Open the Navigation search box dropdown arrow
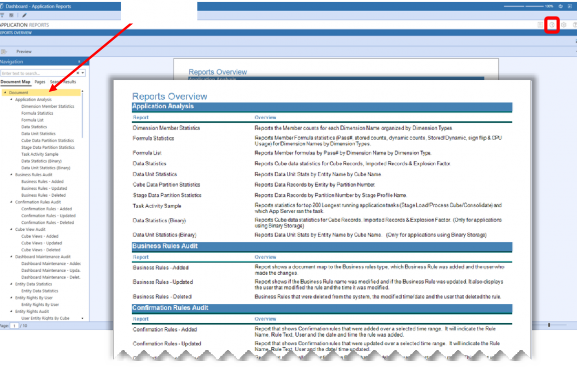Screen dimensions: 577x370 coord(83,73)
